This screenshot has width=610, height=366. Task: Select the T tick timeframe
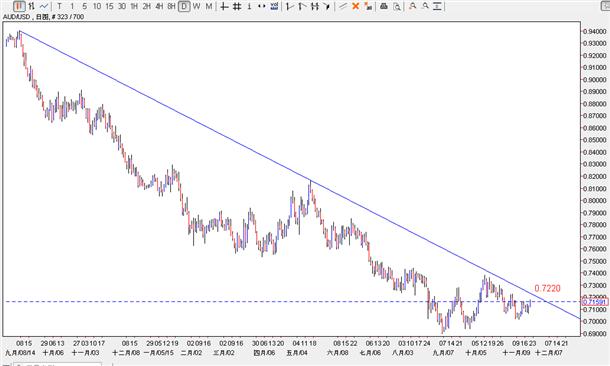59,6
